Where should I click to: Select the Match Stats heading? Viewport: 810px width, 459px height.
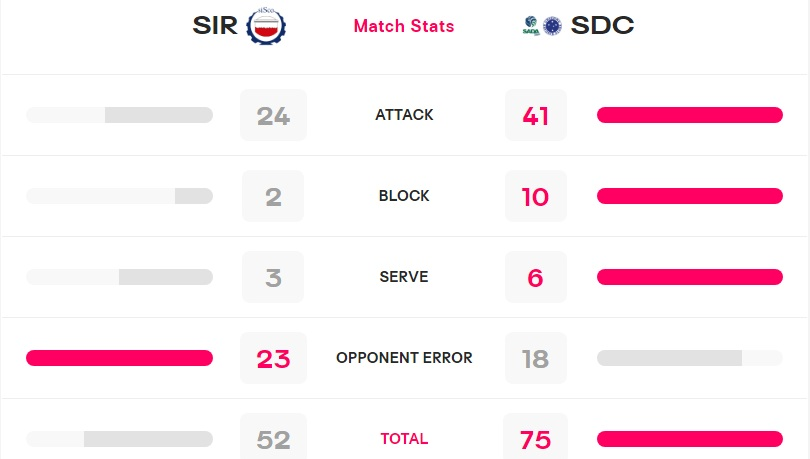tap(404, 26)
